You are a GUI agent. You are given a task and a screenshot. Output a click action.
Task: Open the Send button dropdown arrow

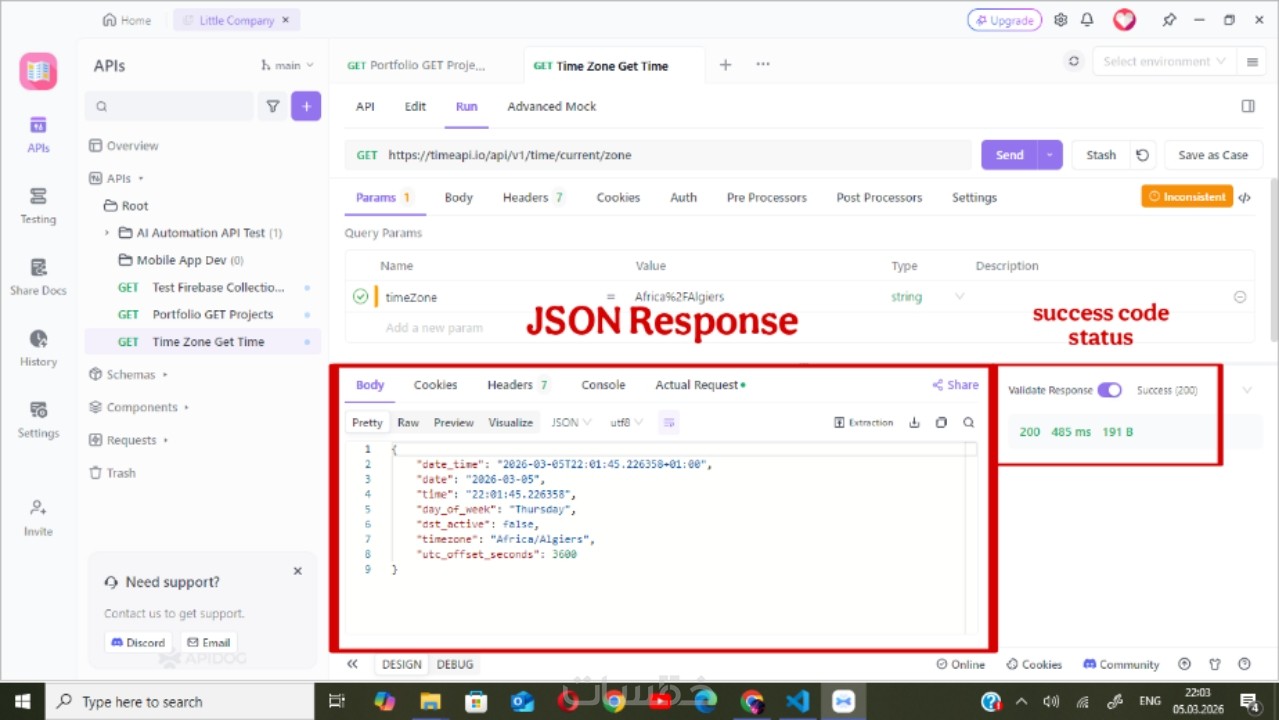pos(1049,155)
